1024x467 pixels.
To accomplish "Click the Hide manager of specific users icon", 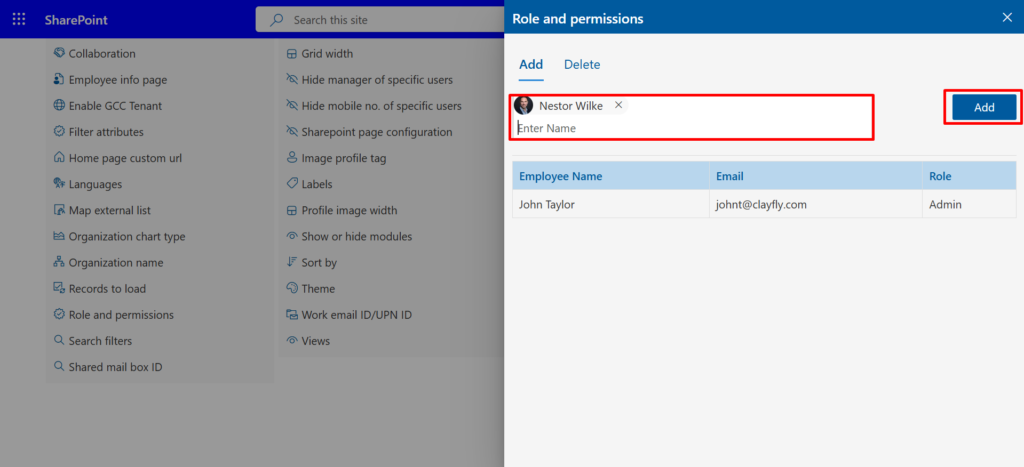I will [292, 80].
